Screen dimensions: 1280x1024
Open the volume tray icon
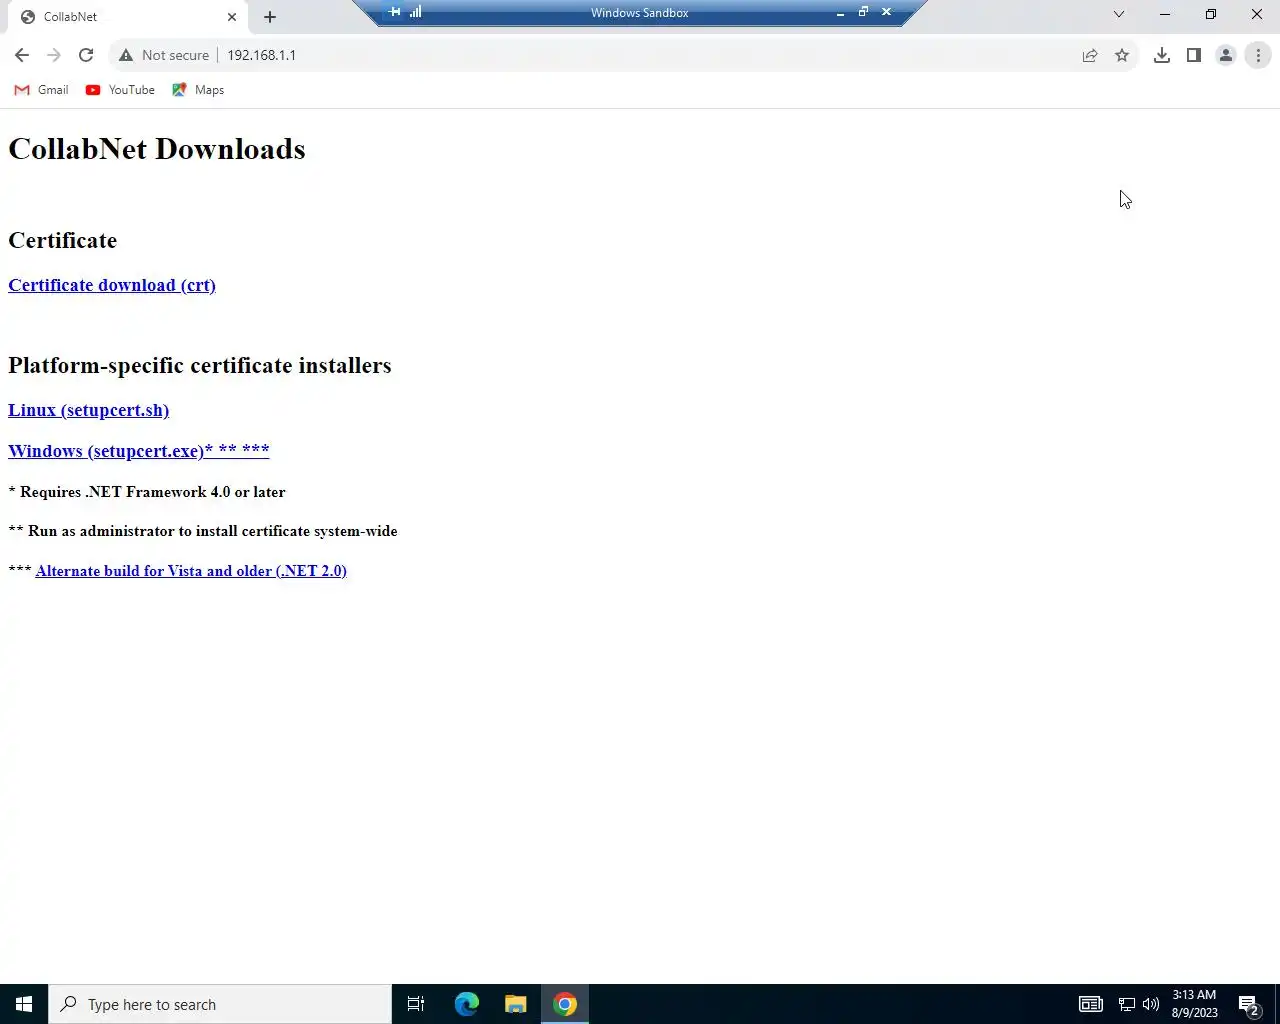(1151, 1004)
